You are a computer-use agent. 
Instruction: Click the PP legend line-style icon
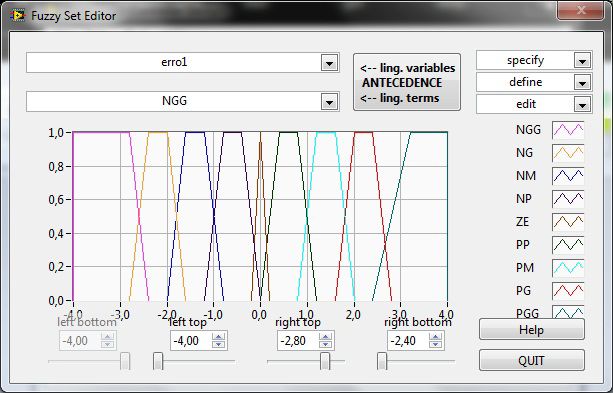[x=568, y=245]
